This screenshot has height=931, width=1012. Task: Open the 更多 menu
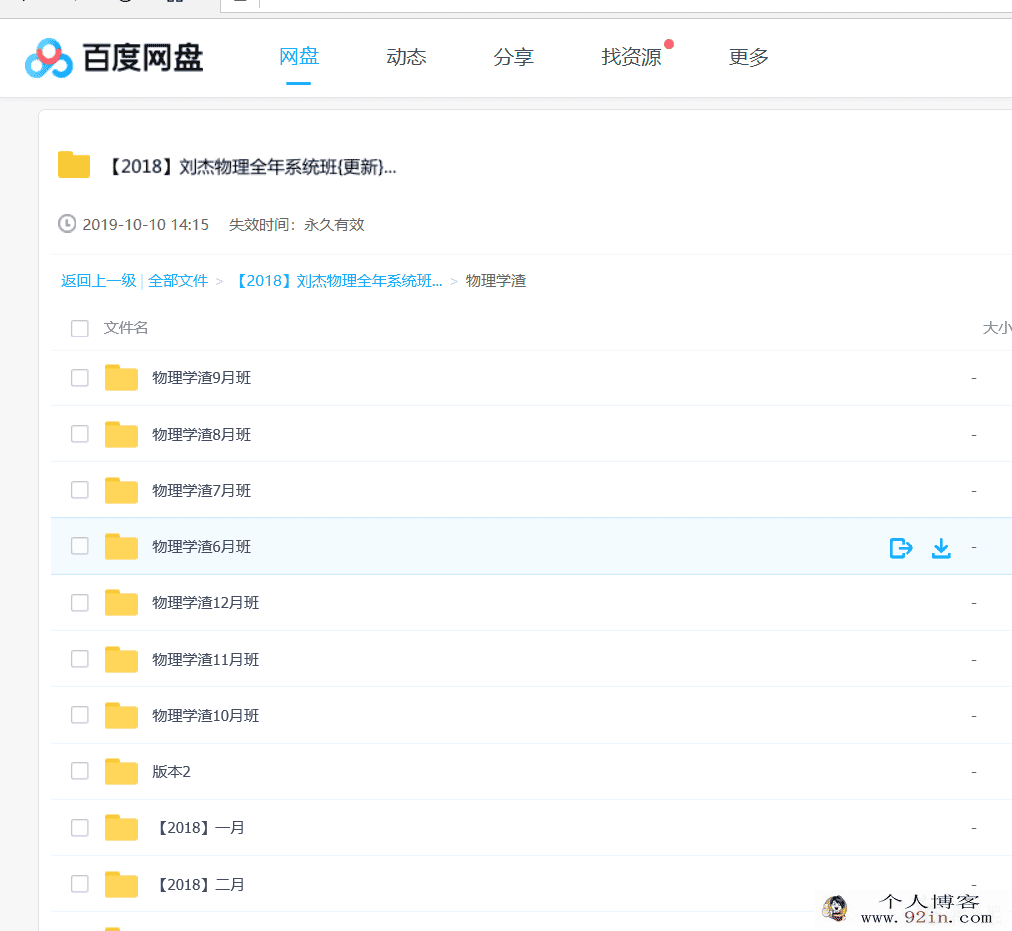point(749,57)
